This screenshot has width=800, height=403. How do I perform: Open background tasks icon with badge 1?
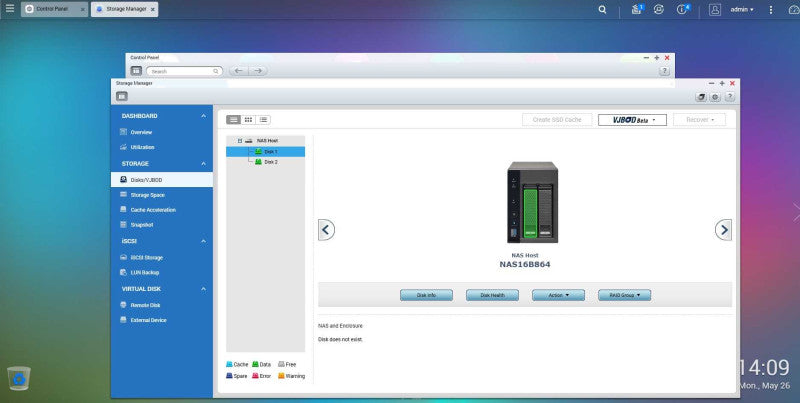pos(637,9)
